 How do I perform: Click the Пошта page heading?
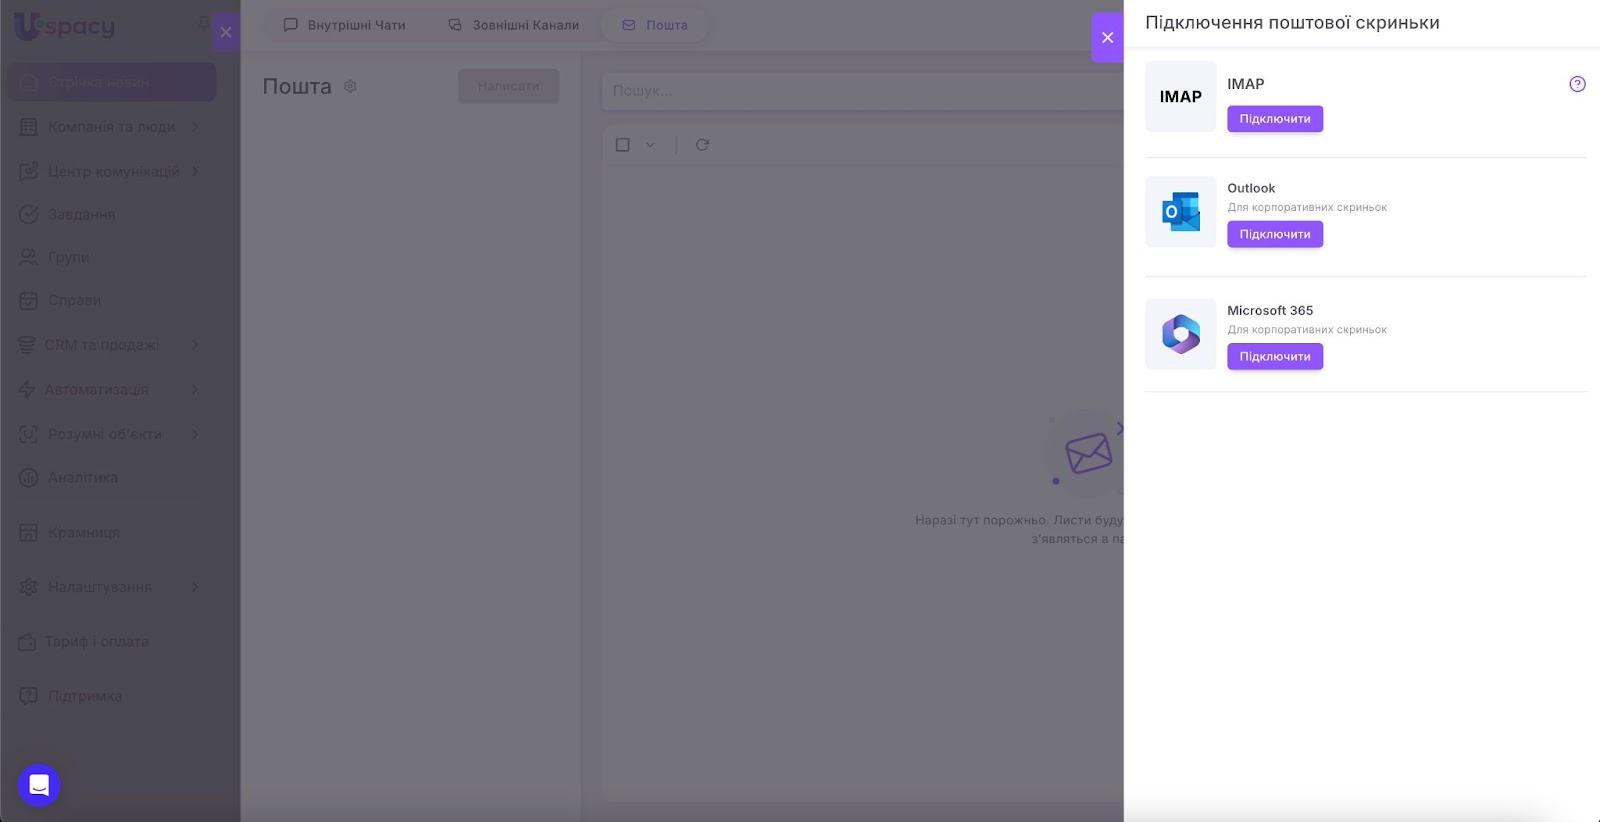tap(297, 86)
